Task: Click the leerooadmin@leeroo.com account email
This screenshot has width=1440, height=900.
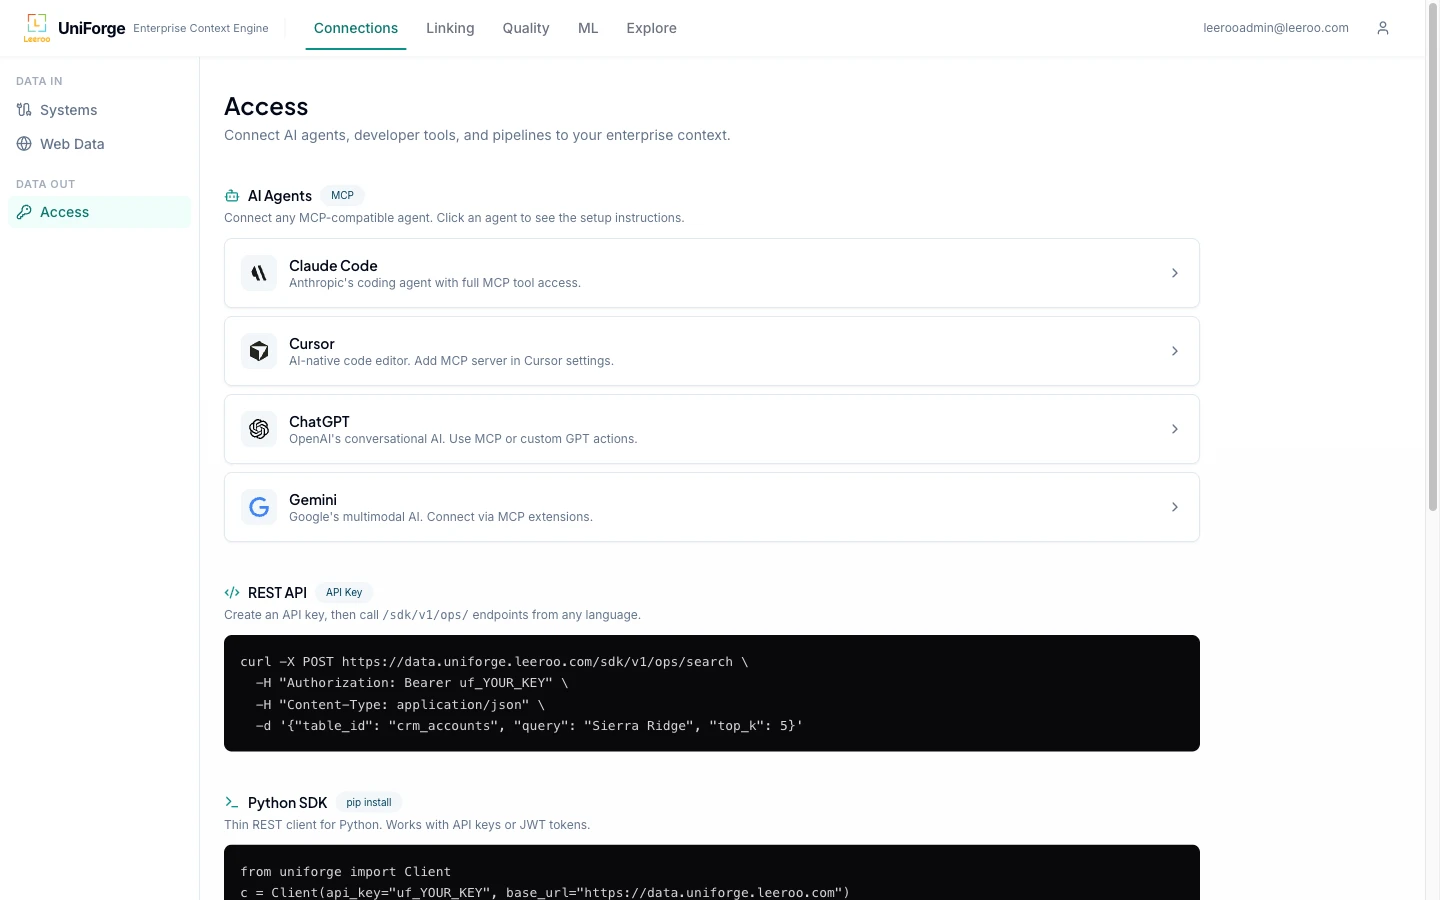Action: [1275, 28]
